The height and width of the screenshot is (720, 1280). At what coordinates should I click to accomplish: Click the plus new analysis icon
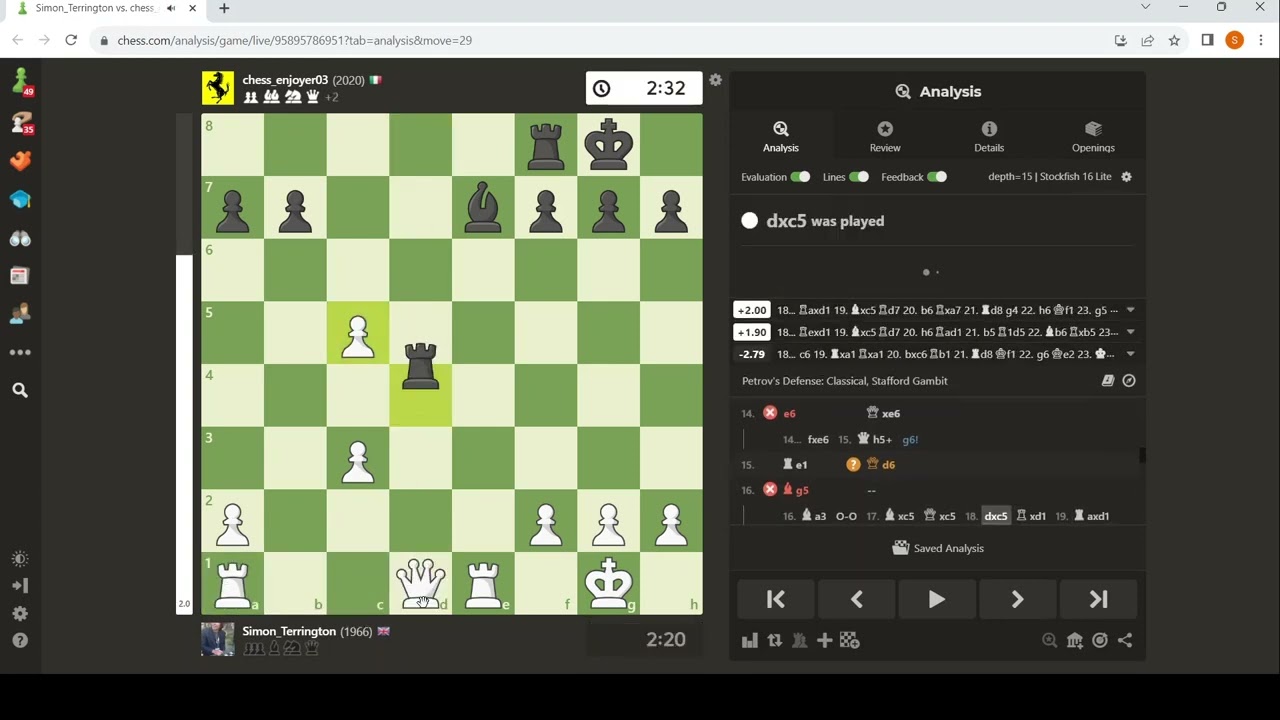(x=824, y=641)
